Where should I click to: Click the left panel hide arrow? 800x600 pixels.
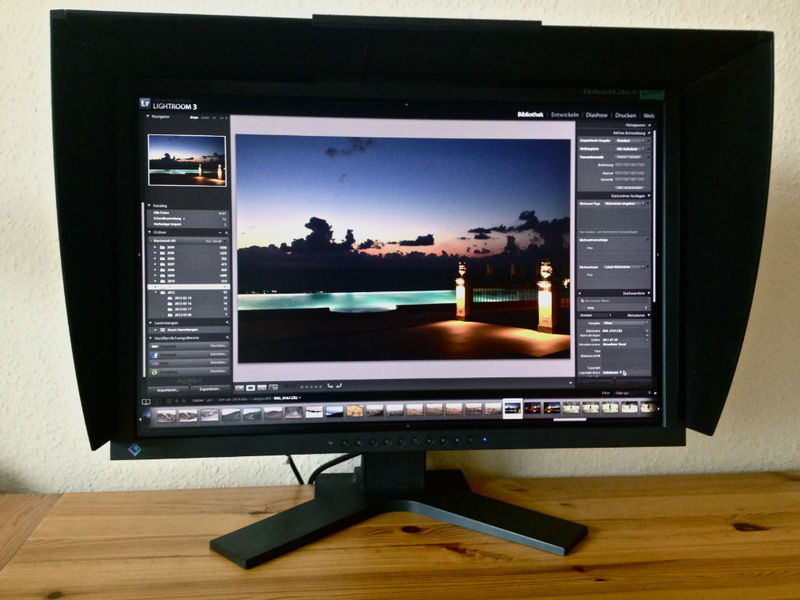[x=140, y=254]
